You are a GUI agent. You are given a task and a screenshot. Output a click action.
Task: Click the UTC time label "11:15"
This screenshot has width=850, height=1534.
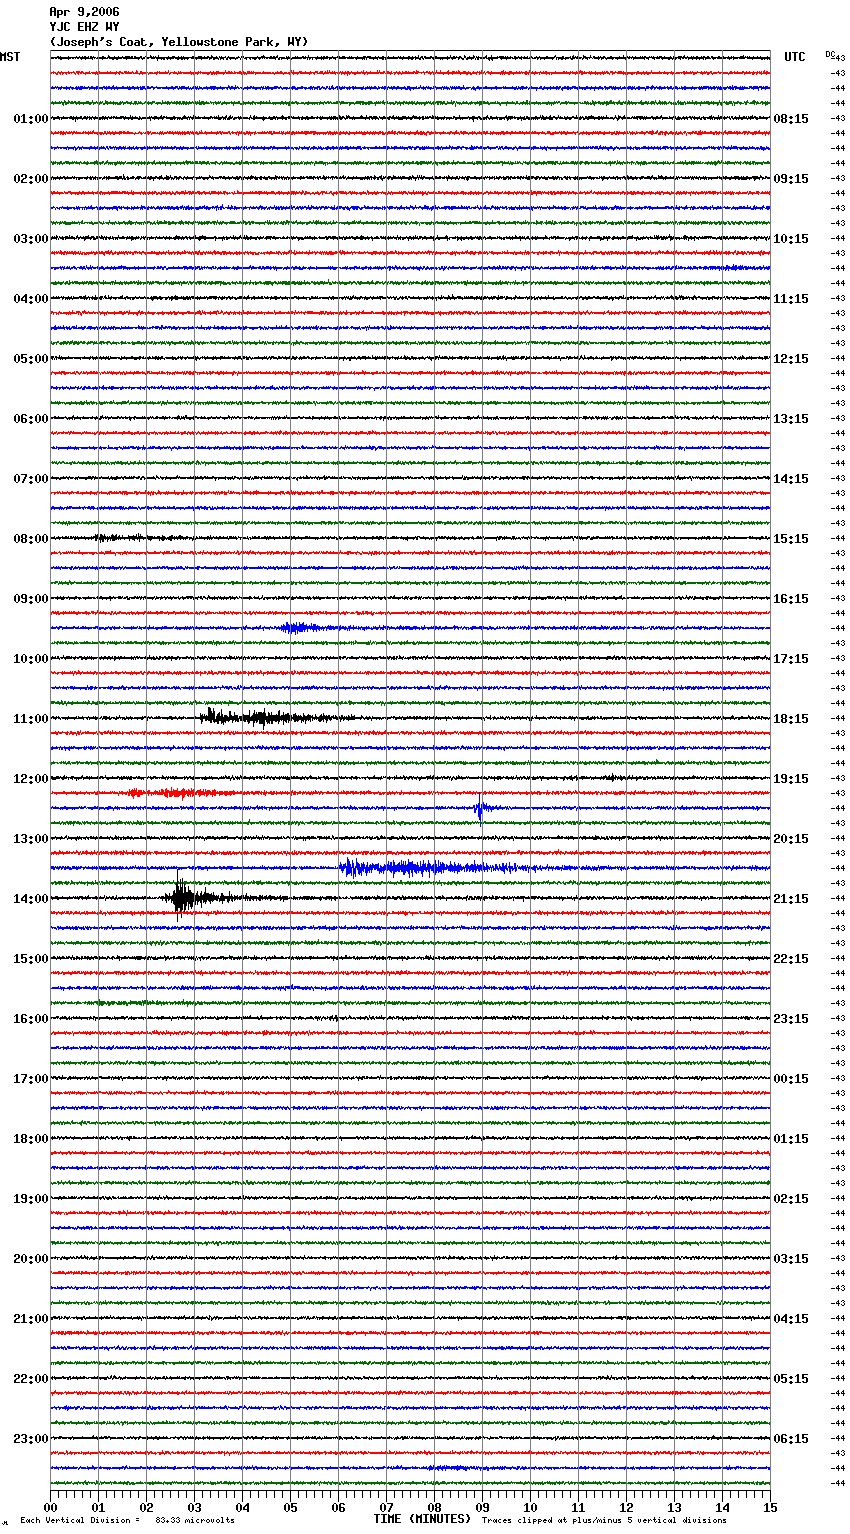(791, 299)
